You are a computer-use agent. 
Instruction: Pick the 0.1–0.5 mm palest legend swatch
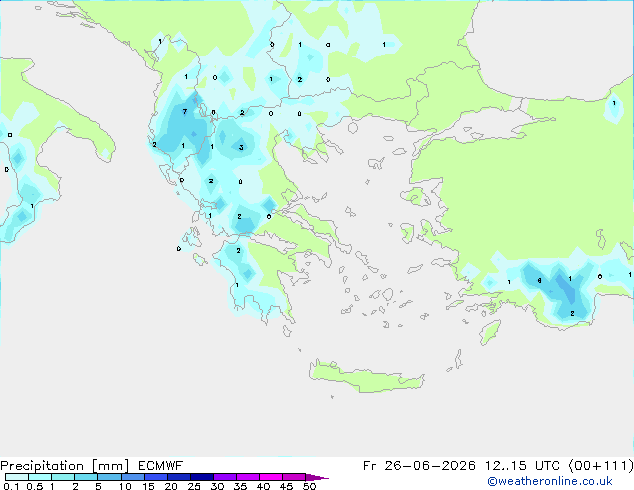[17, 477]
